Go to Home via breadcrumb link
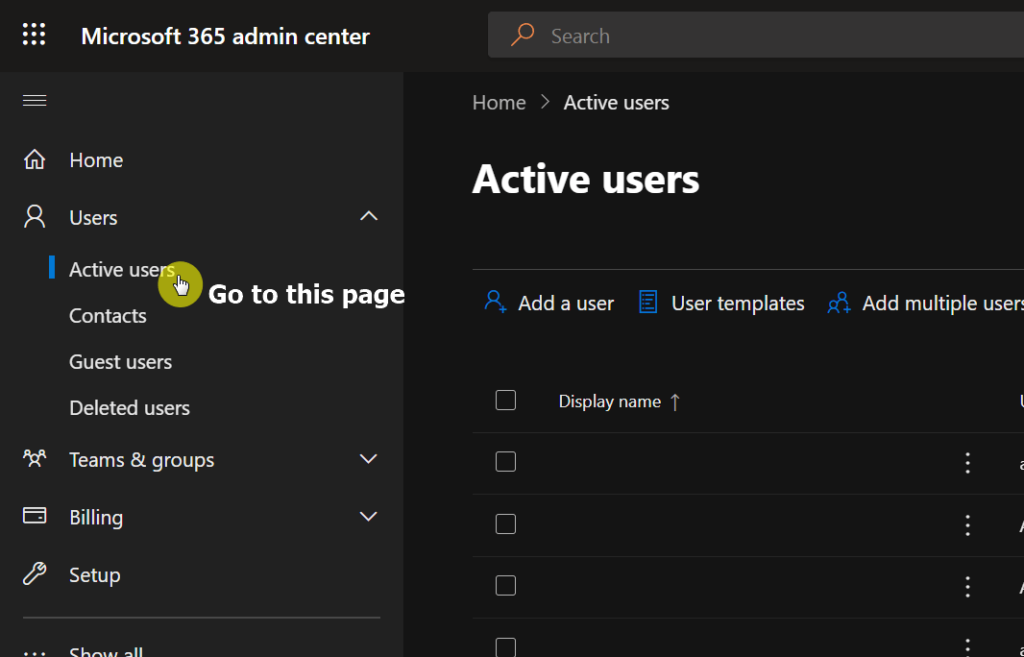 tap(499, 103)
